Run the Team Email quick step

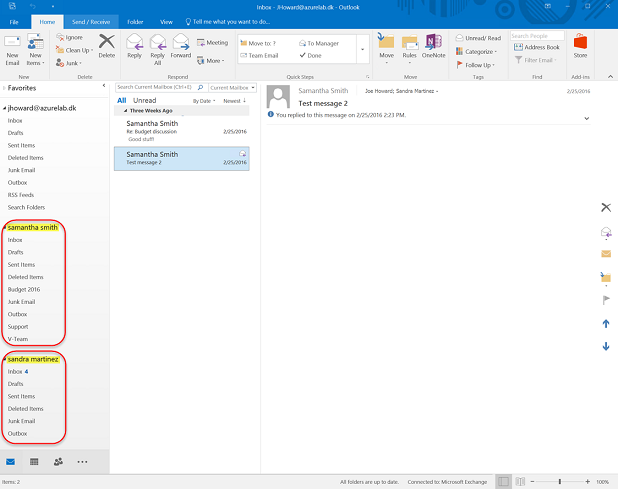[259, 56]
